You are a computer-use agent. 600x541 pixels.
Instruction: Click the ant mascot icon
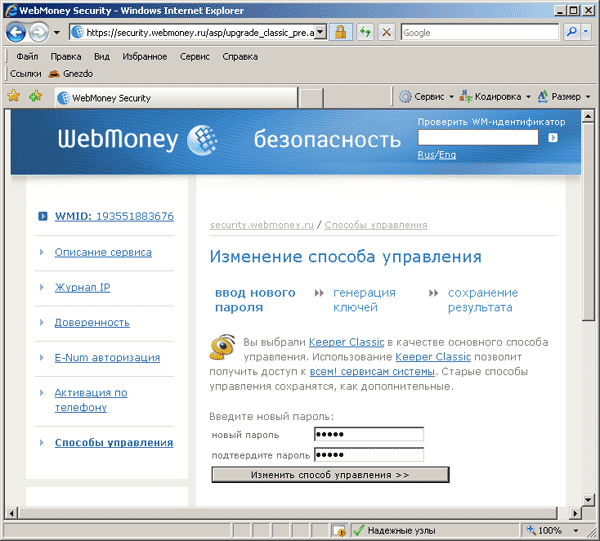point(222,347)
